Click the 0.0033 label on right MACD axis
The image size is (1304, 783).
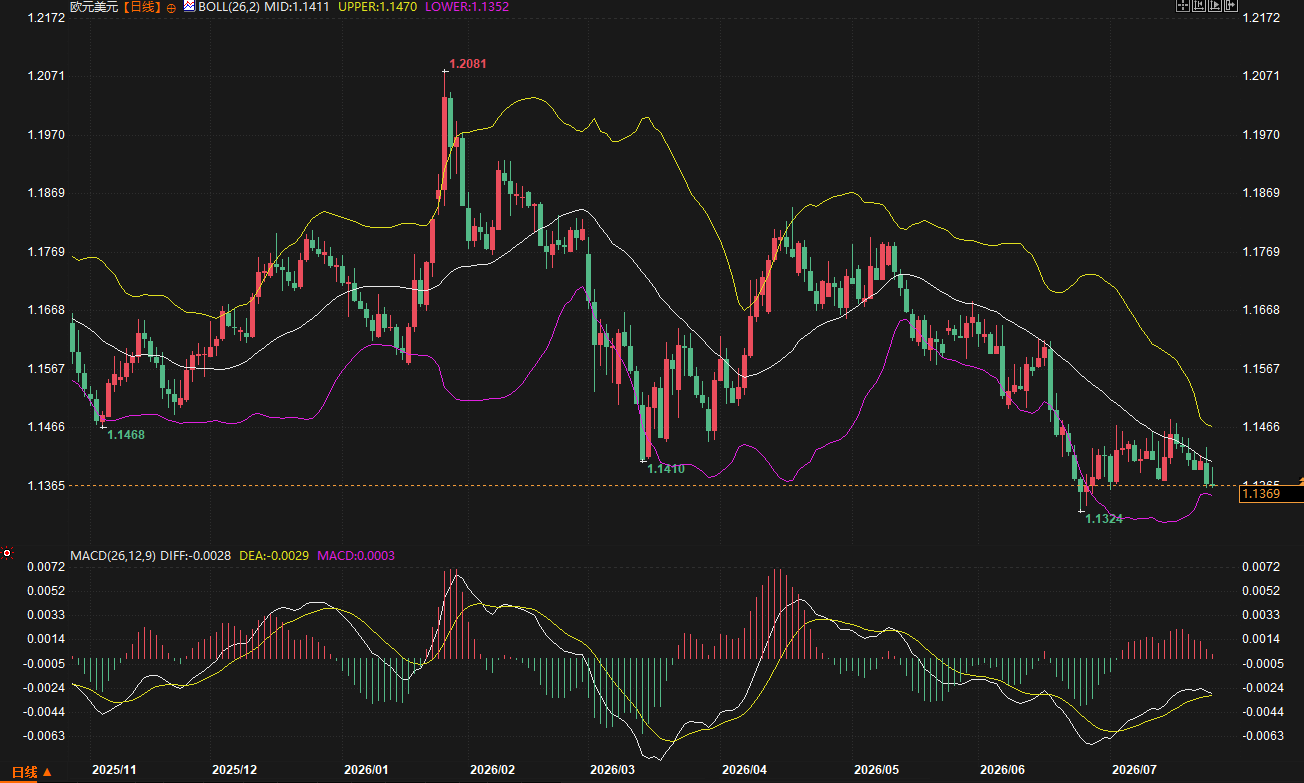point(1259,615)
